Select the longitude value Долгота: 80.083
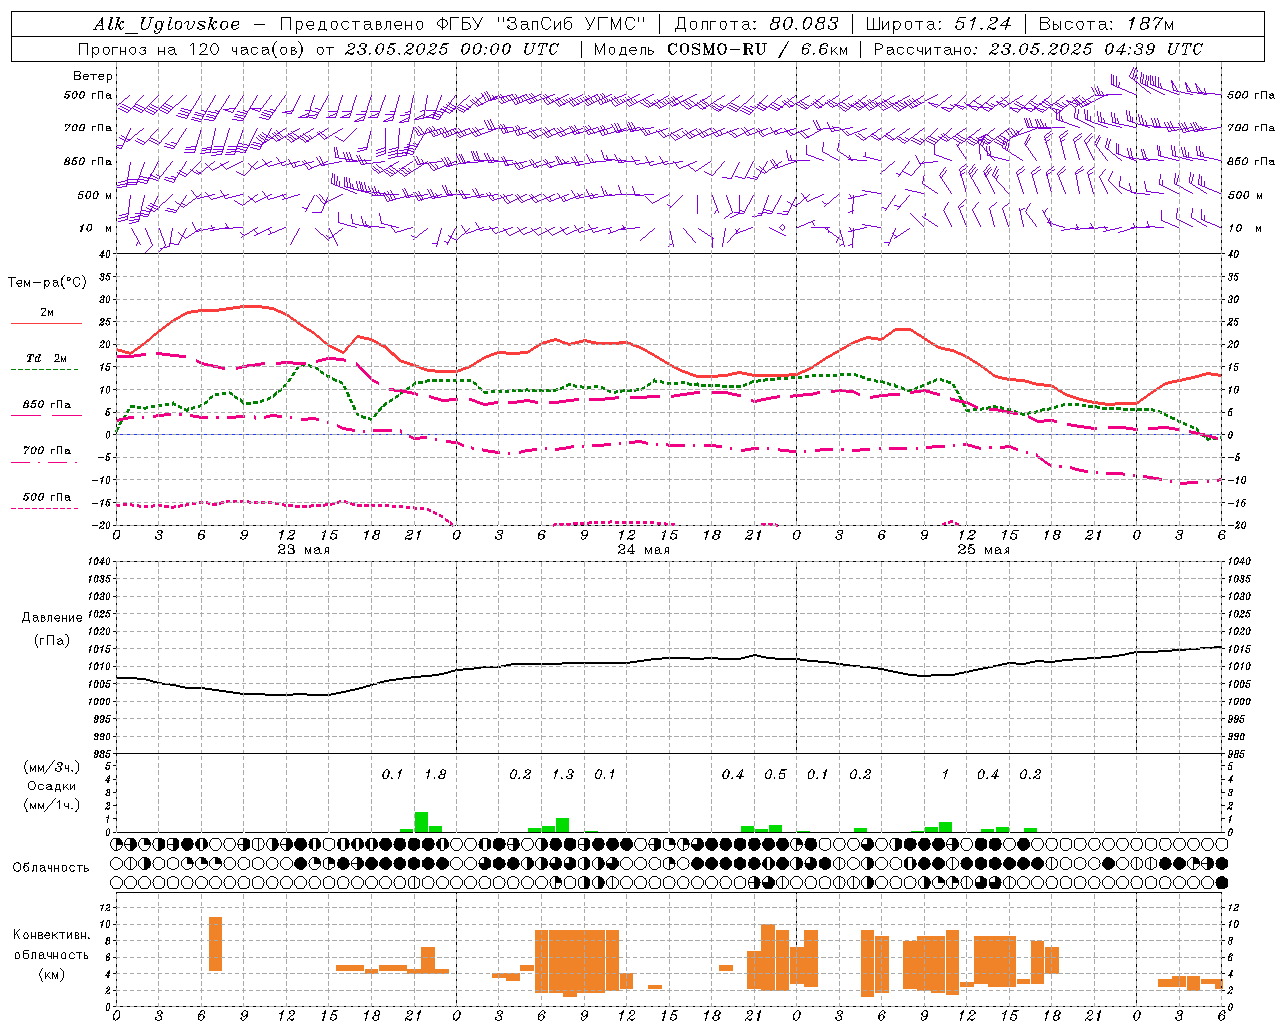This screenshot has width=1280, height=1024. (x=758, y=24)
